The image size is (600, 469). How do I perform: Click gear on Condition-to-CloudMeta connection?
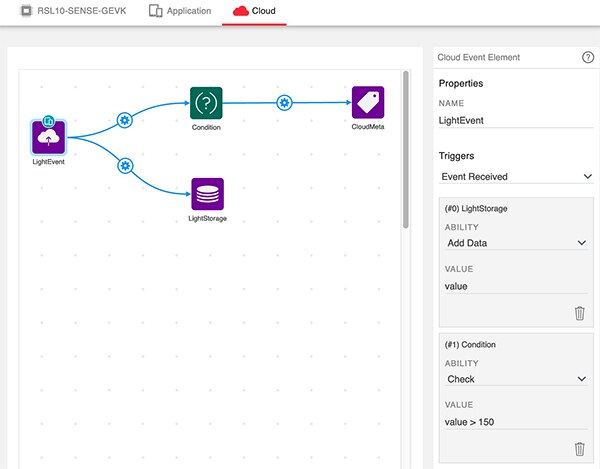click(284, 102)
